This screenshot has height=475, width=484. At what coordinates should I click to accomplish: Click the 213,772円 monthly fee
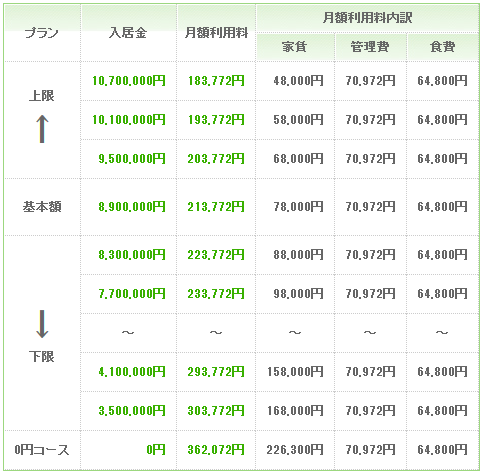[x=216, y=207]
